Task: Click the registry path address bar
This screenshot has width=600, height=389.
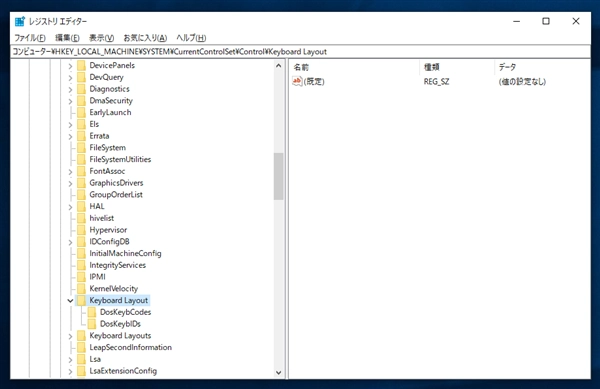Action: (x=300, y=52)
